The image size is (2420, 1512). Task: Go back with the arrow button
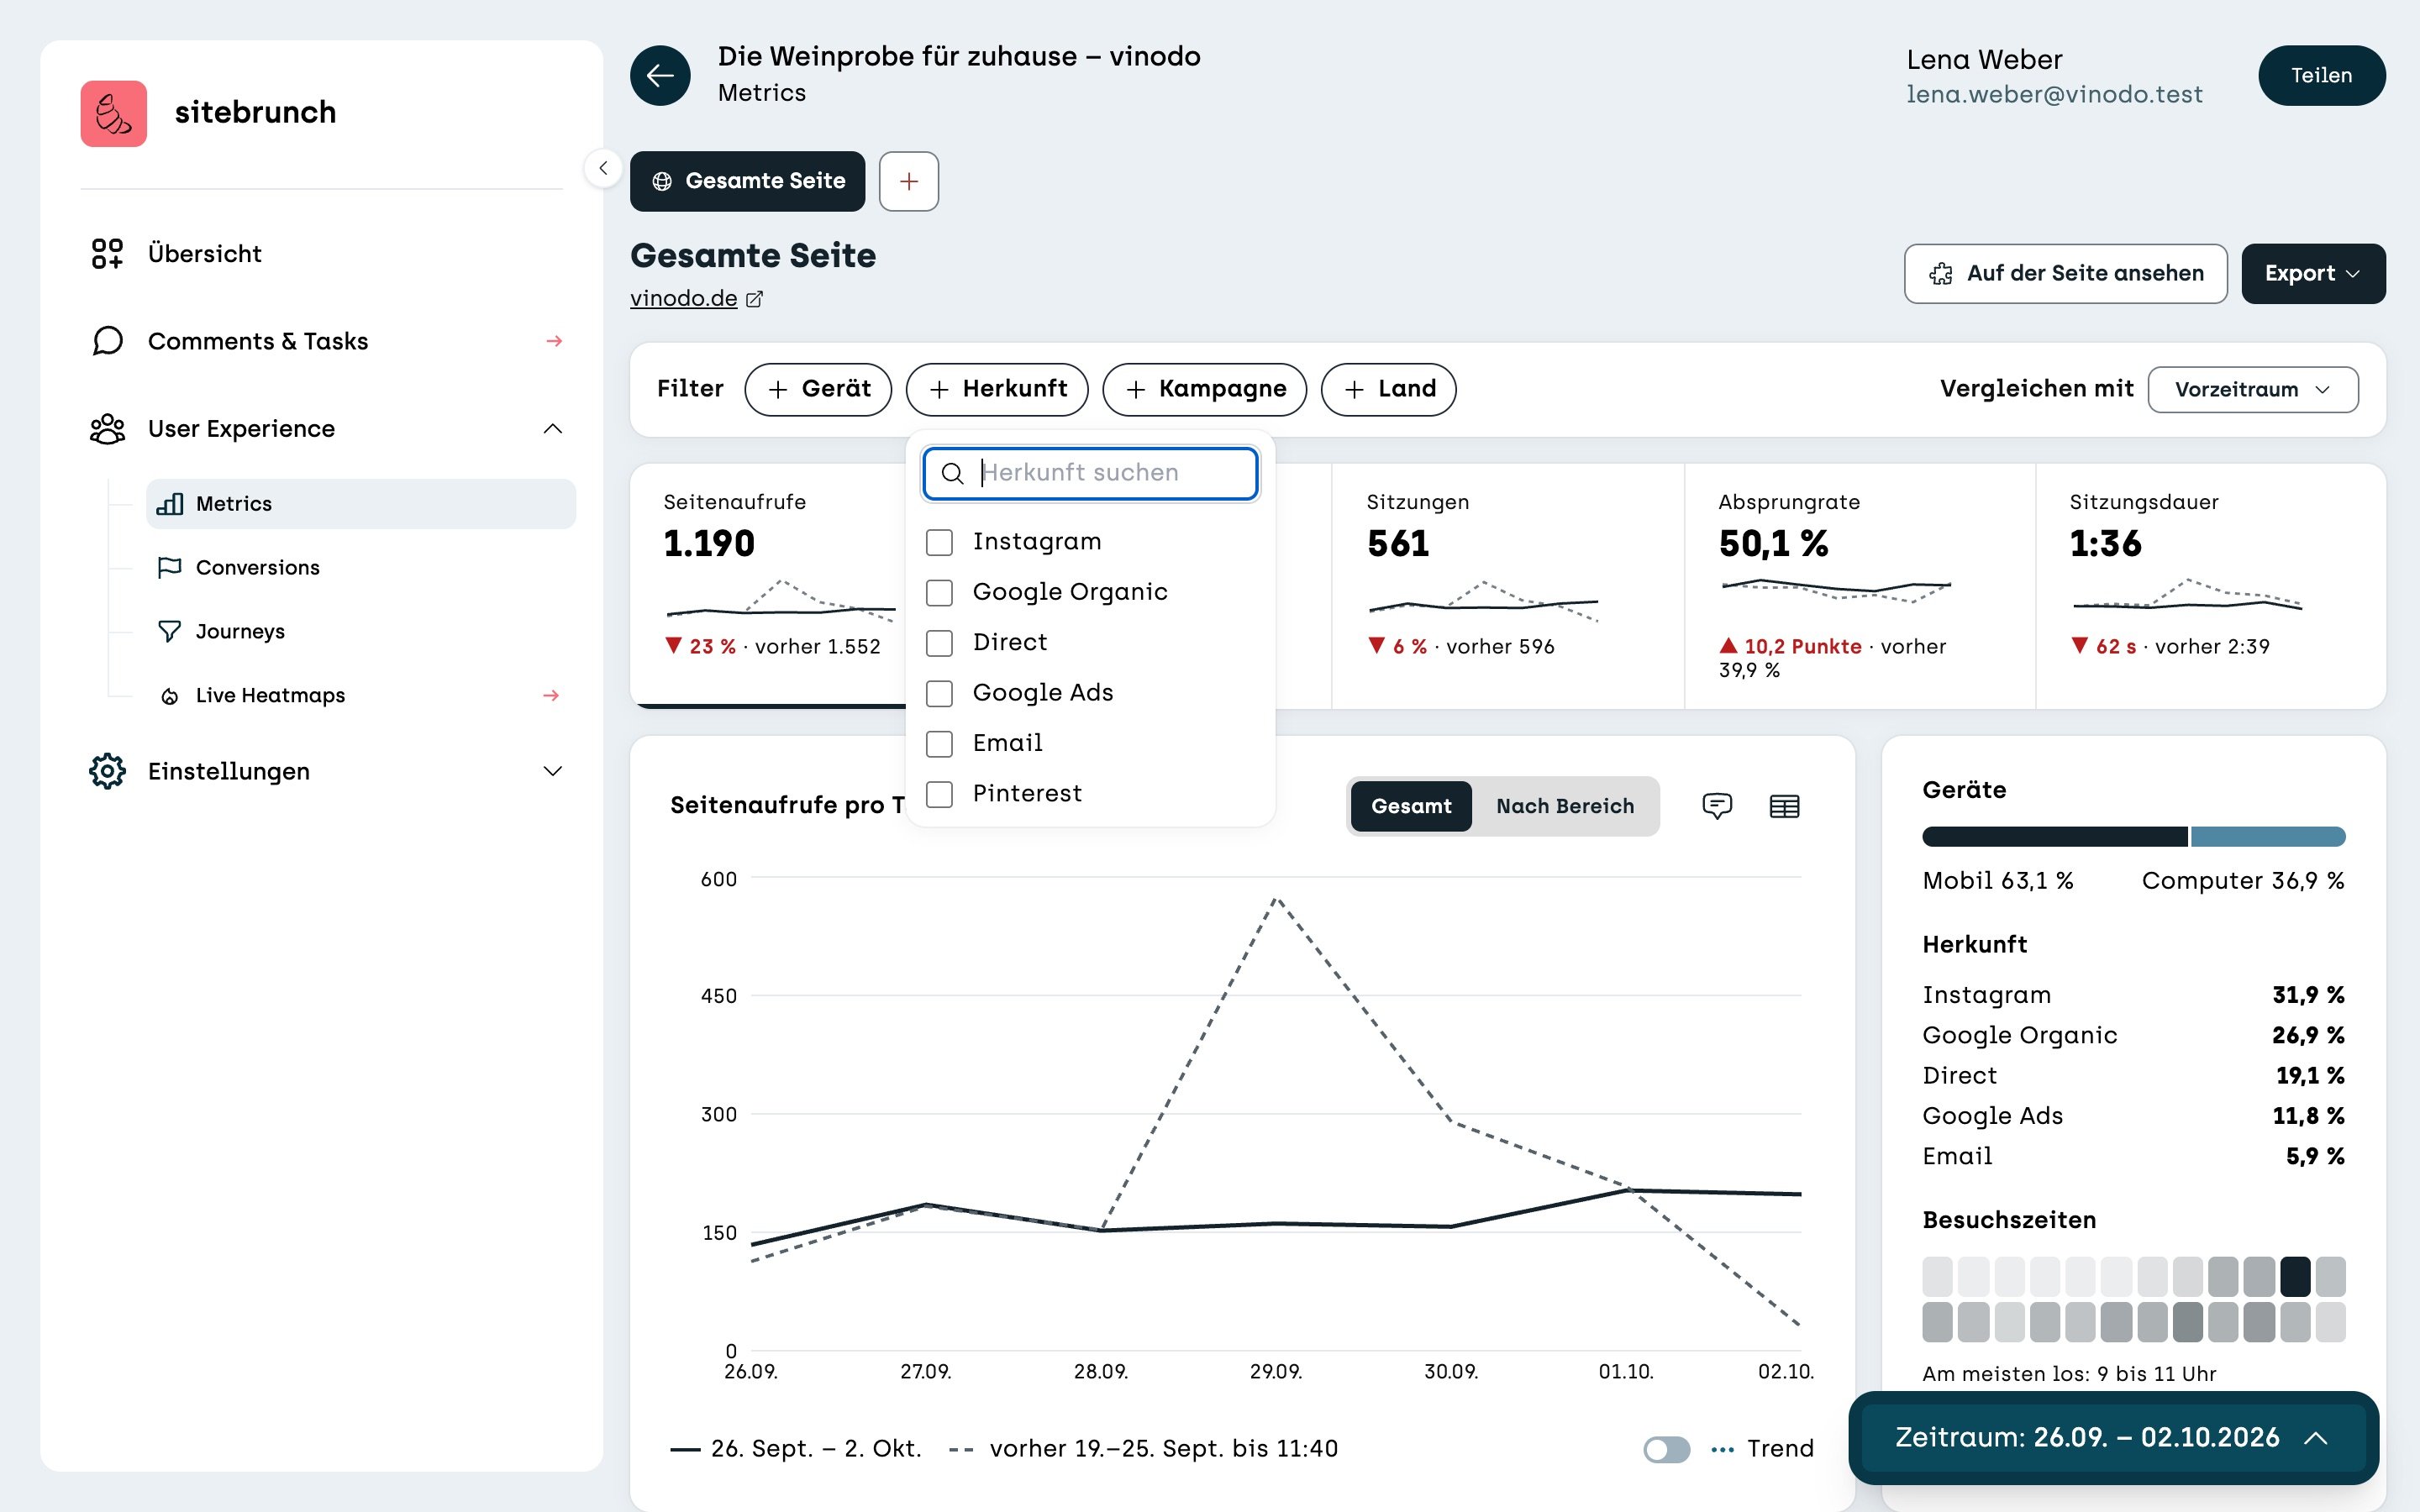[x=660, y=75]
